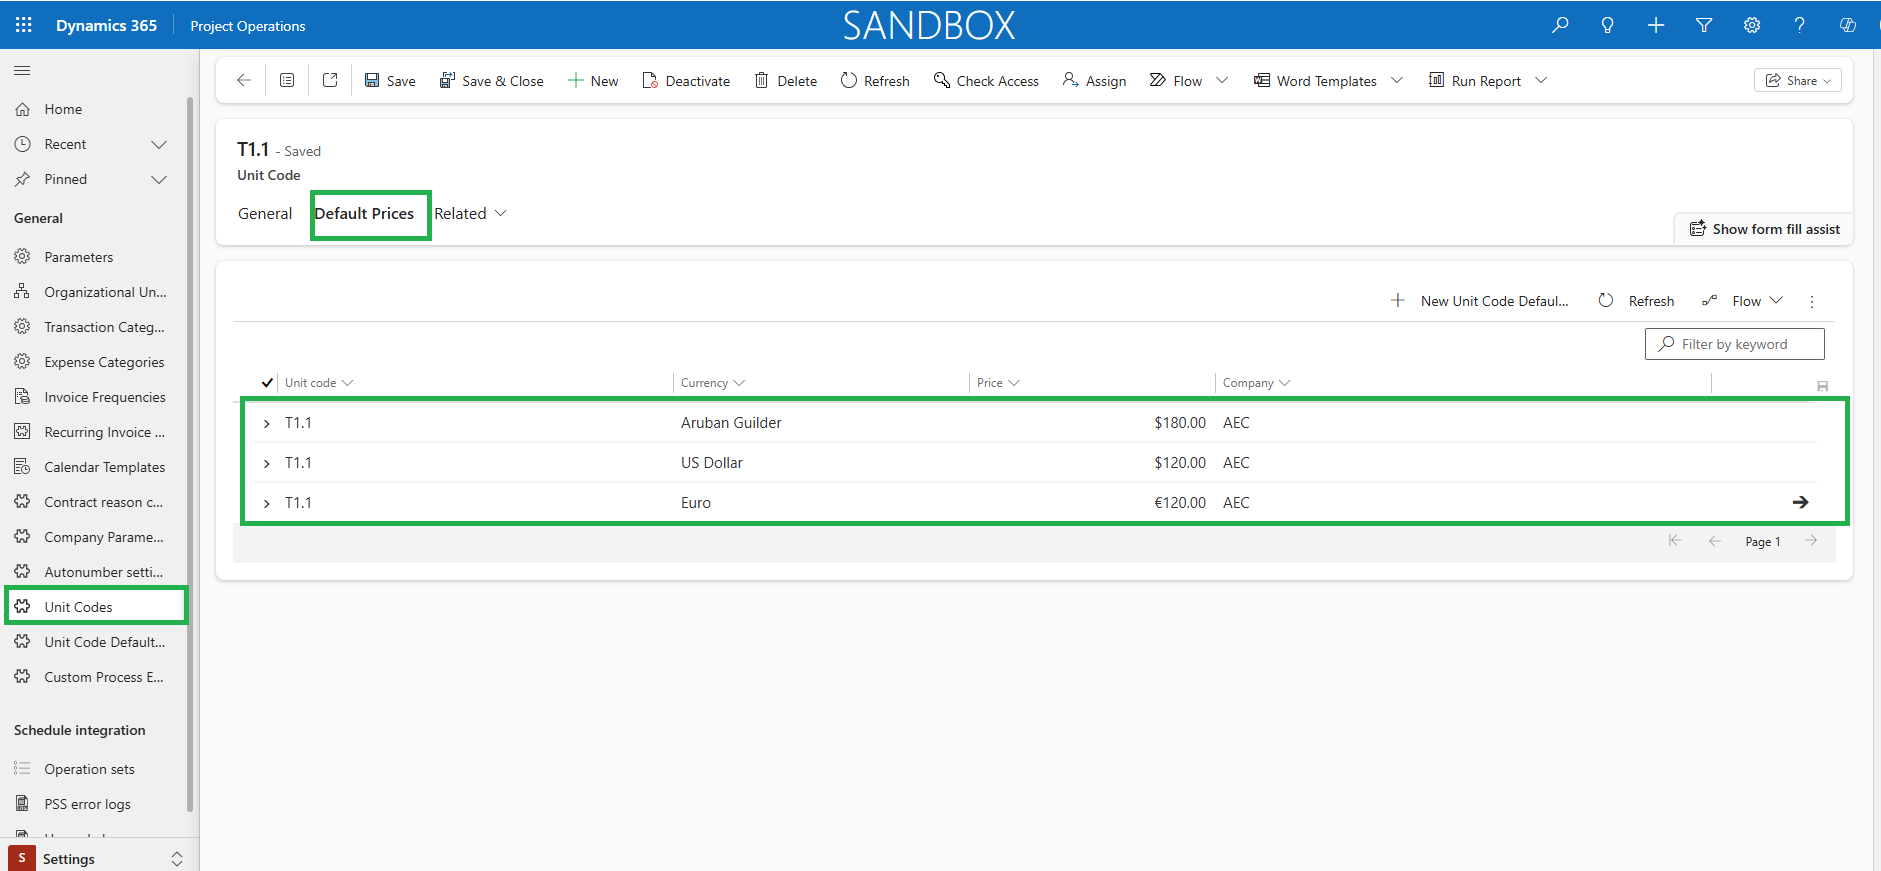Click the Filter by keyword field

point(1735,344)
